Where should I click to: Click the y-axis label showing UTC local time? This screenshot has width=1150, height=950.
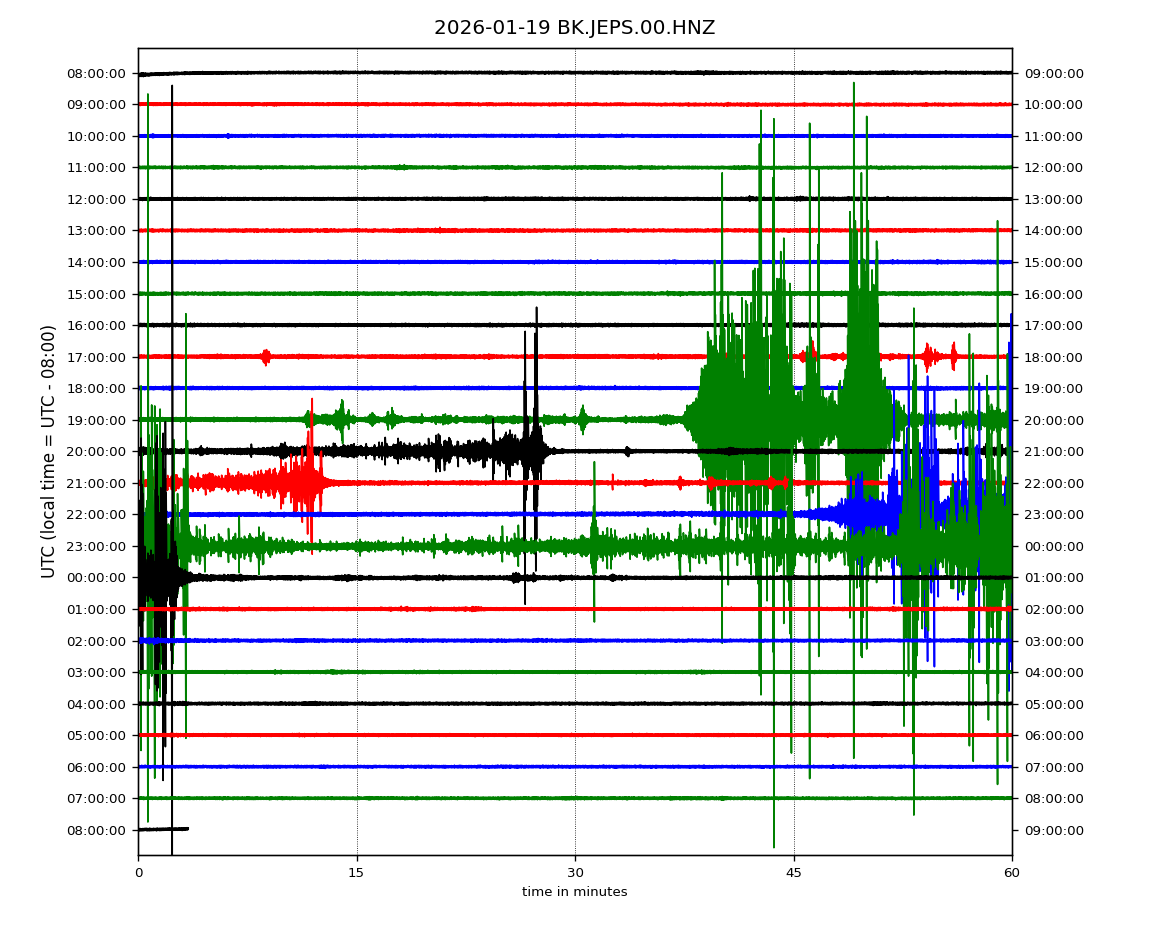click(x=49, y=451)
